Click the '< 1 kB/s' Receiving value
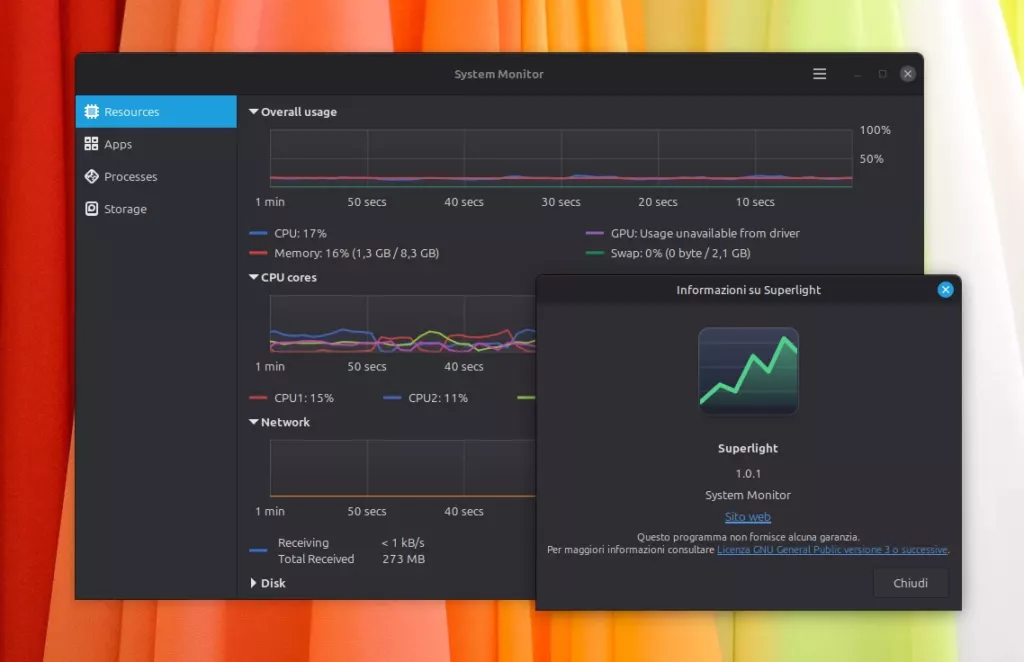Screen dimensions: 1024x662 pos(403,543)
